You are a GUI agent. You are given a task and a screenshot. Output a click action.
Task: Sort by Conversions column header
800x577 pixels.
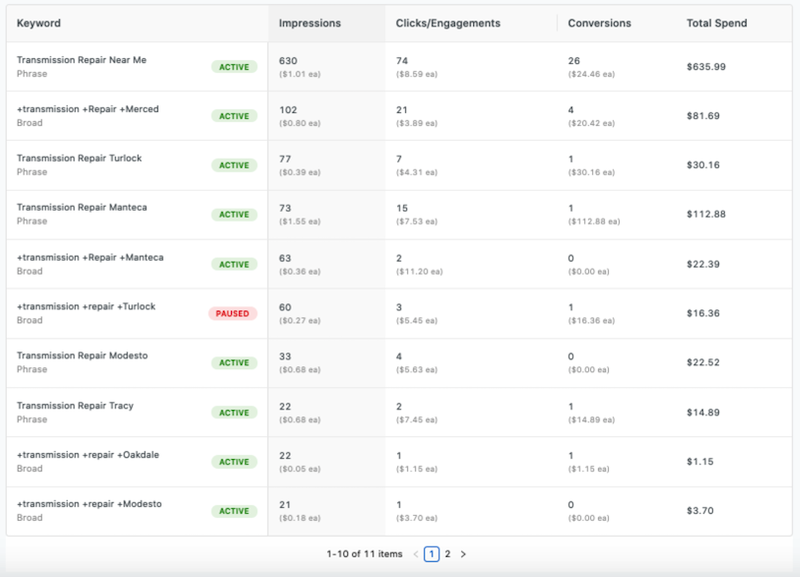pos(599,22)
